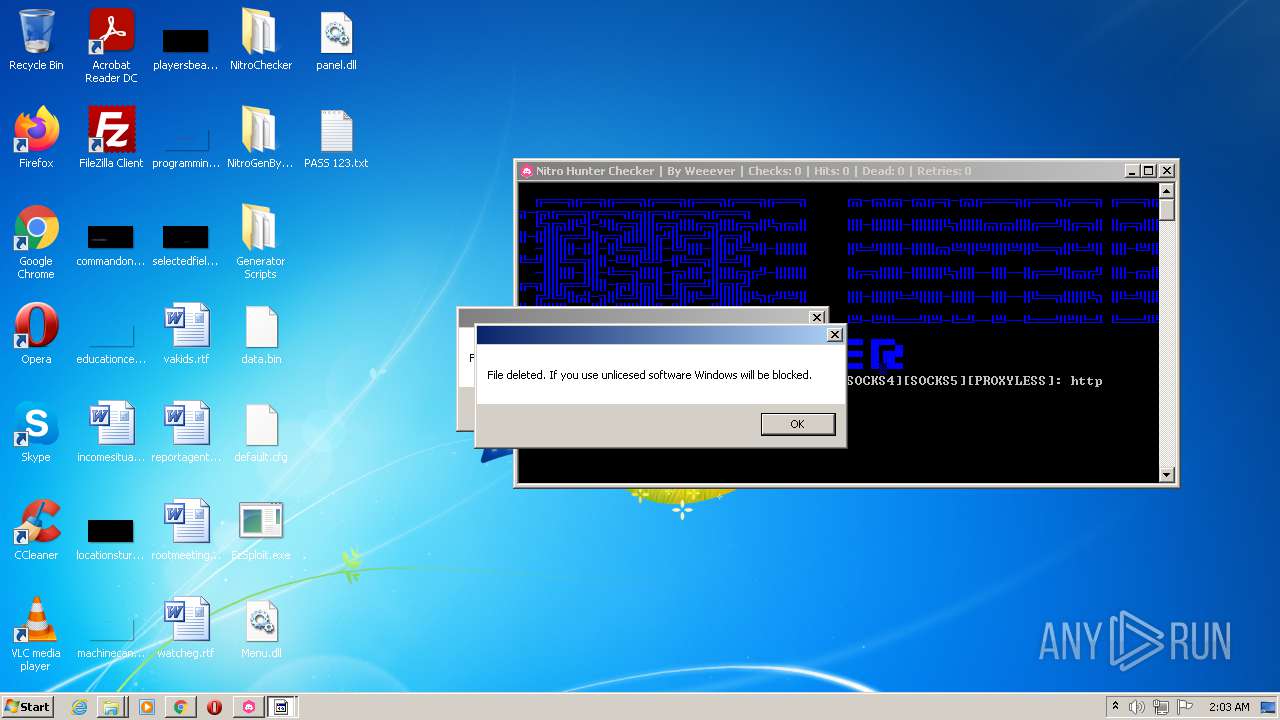Open the NitroGenBy... folder
Screen dimensions: 1280x720
[260, 138]
